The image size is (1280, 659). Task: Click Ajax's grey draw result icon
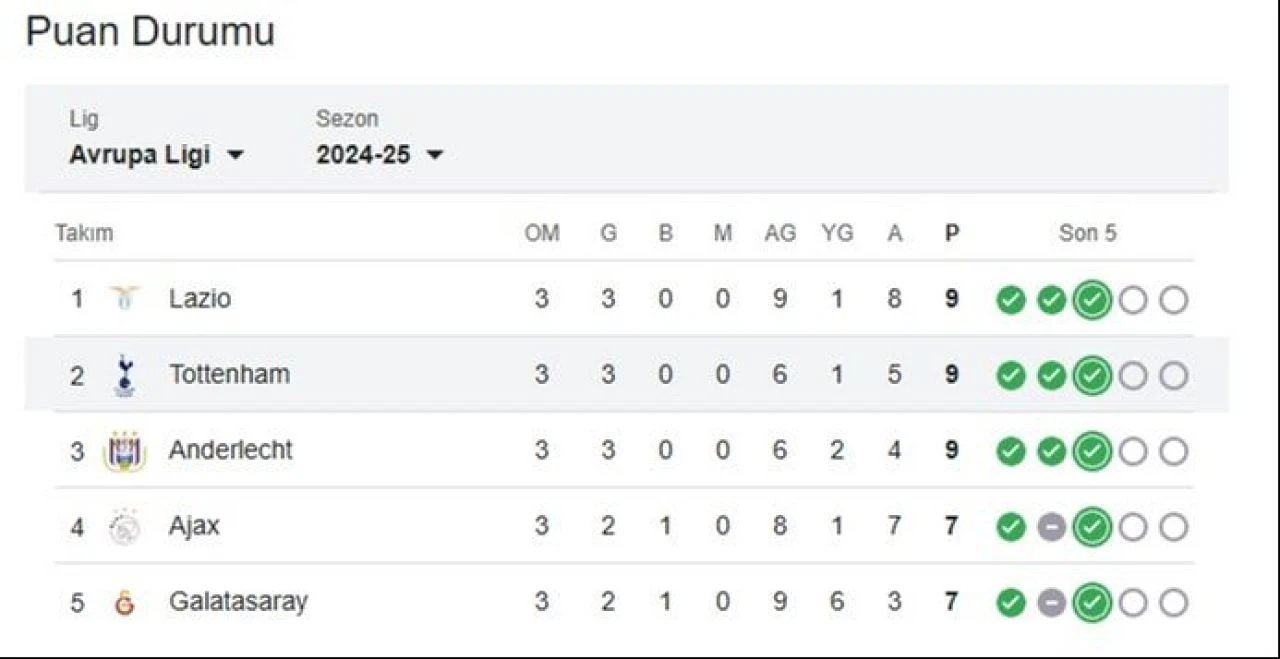coord(1051,527)
